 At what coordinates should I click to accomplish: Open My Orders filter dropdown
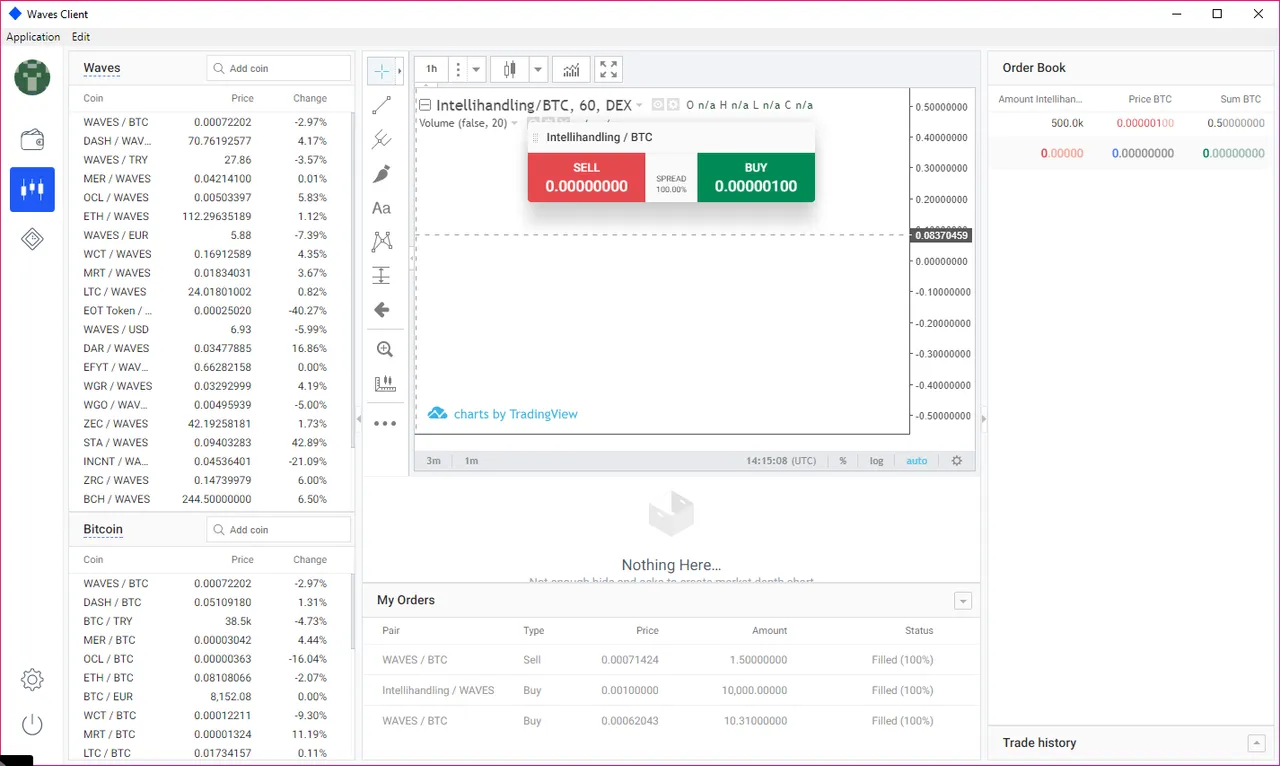963,601
